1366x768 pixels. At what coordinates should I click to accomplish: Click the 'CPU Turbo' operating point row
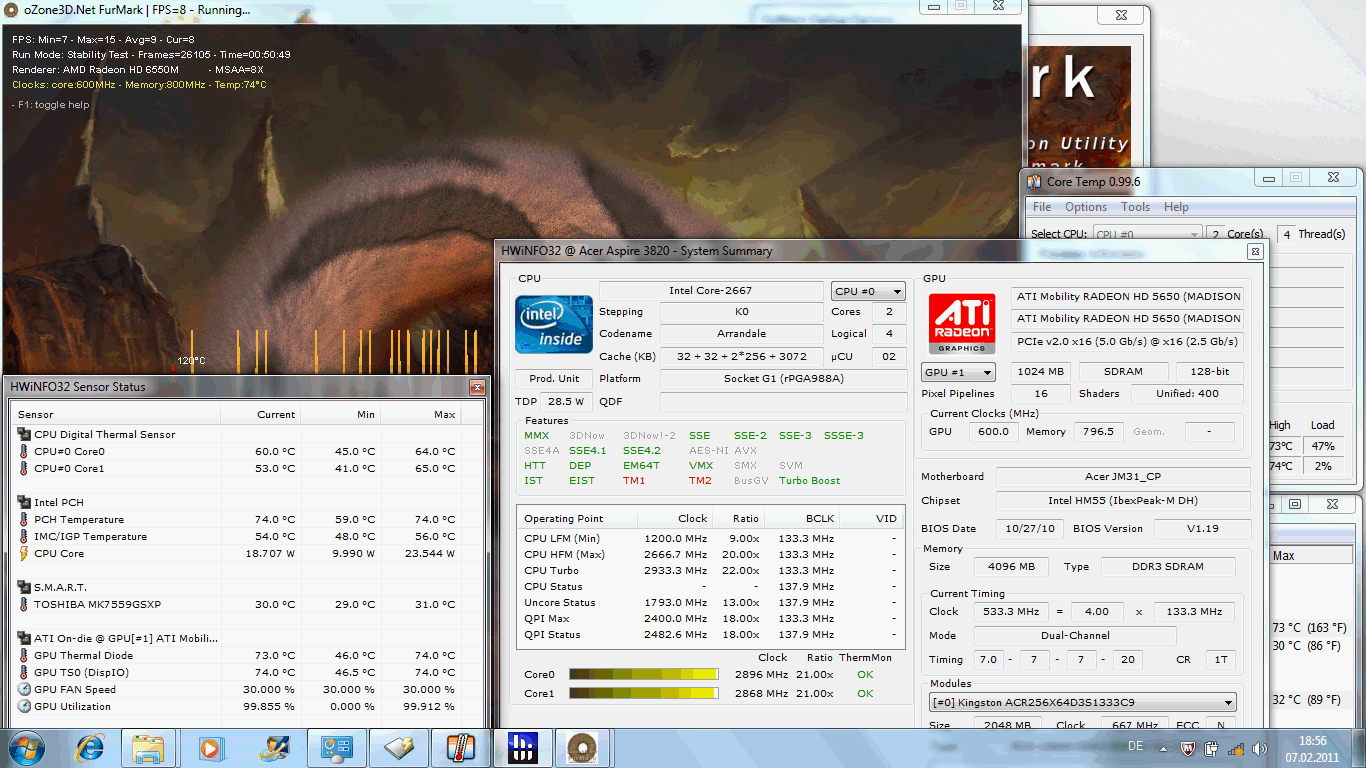point(710,571)
